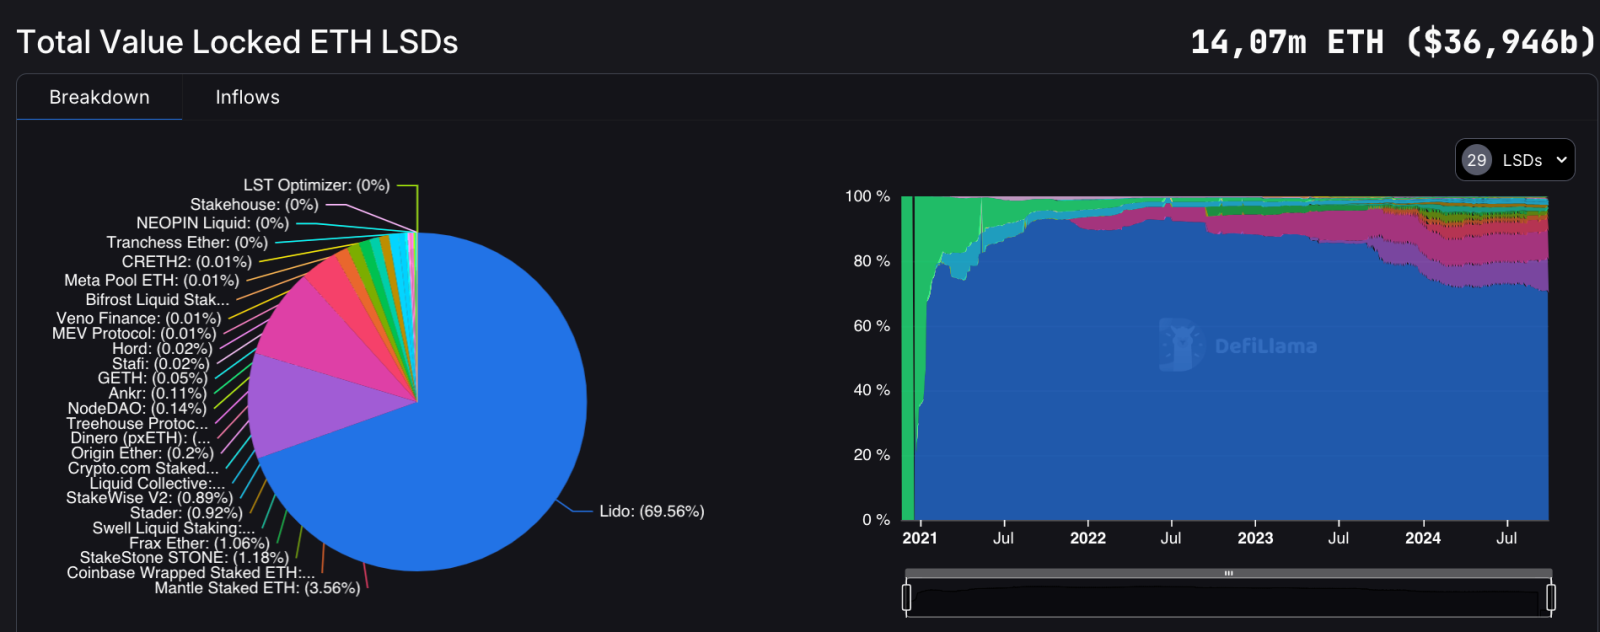Click the center grip of the range slider
1600x632 pixels.
1229,573
